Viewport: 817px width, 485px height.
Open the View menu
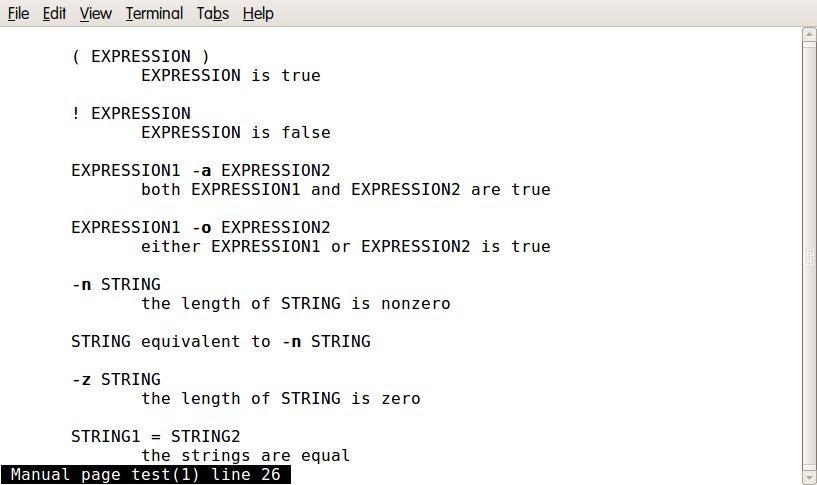click(95, 13)
